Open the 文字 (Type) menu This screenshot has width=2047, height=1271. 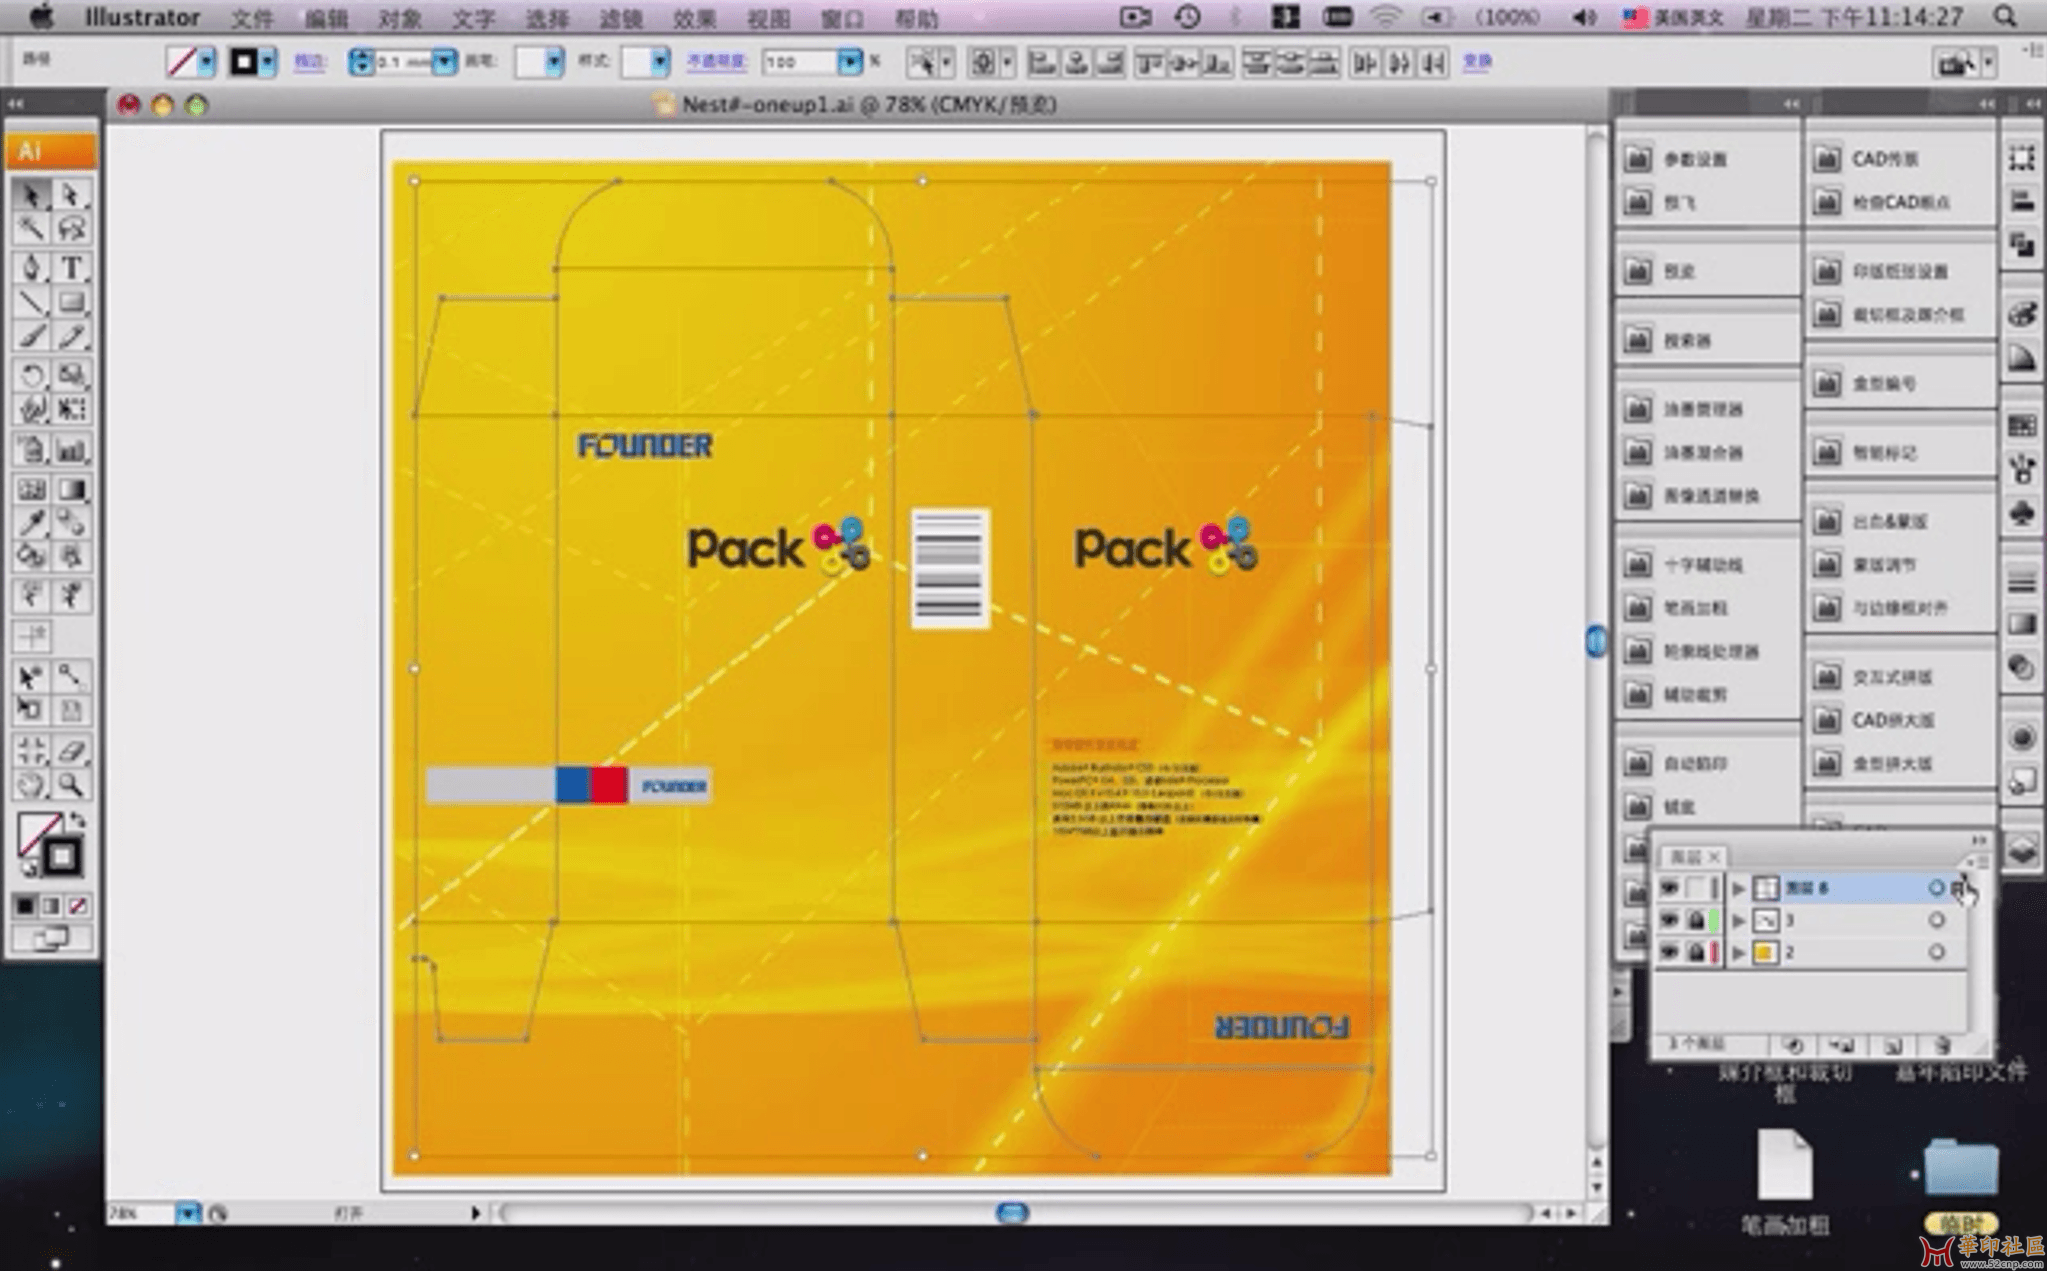point(474,18)
